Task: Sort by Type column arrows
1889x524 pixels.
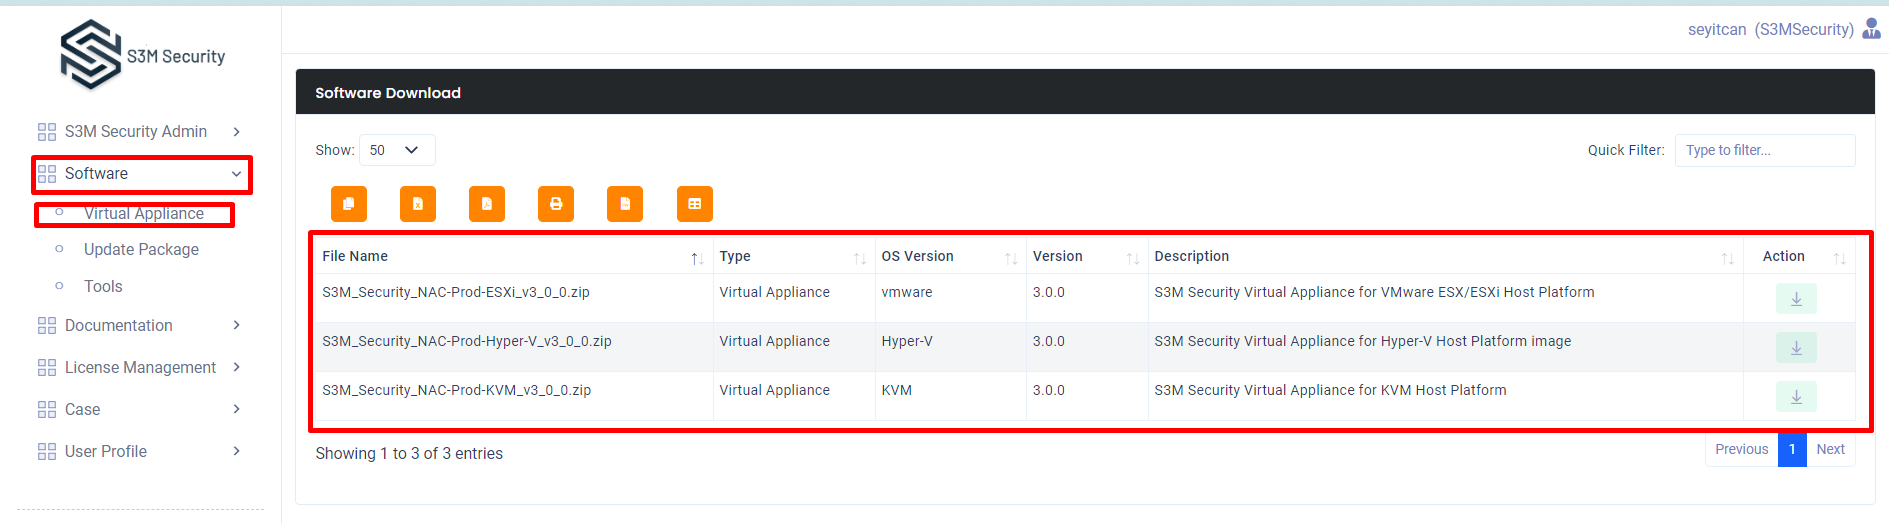Action: [x=860, y=258]
